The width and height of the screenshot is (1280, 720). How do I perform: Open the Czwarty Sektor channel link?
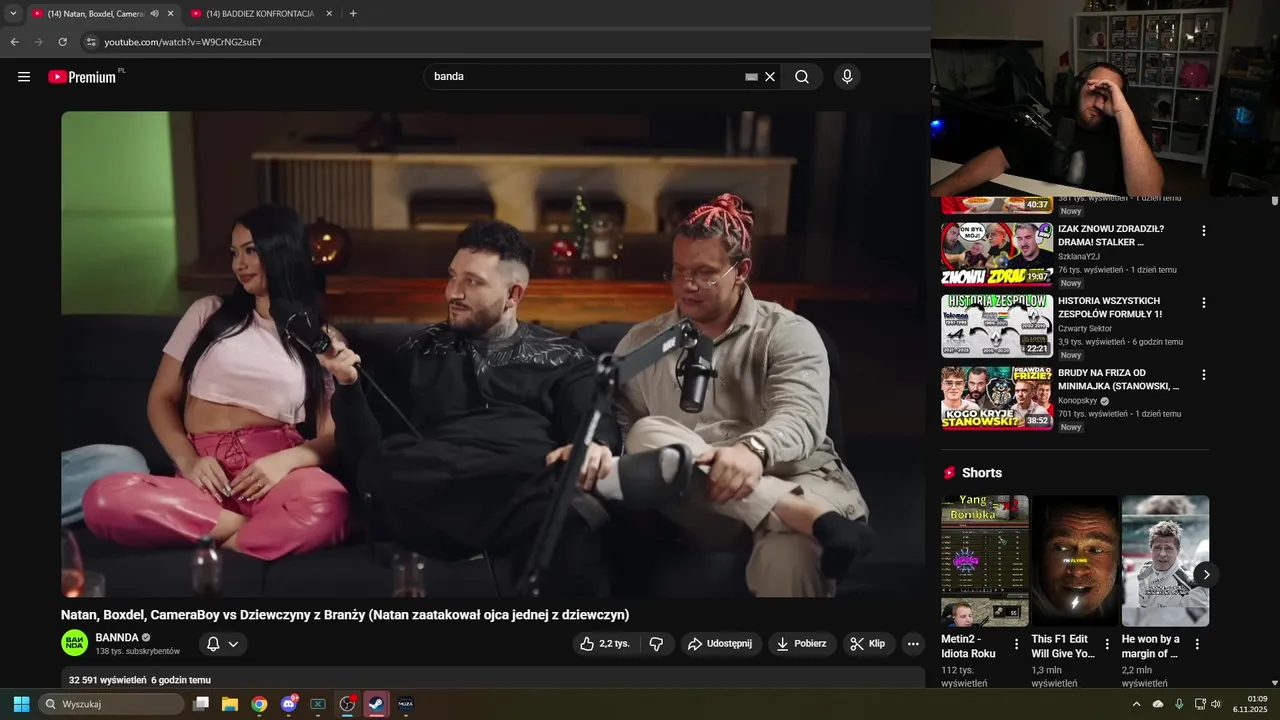click(1085, 328)
